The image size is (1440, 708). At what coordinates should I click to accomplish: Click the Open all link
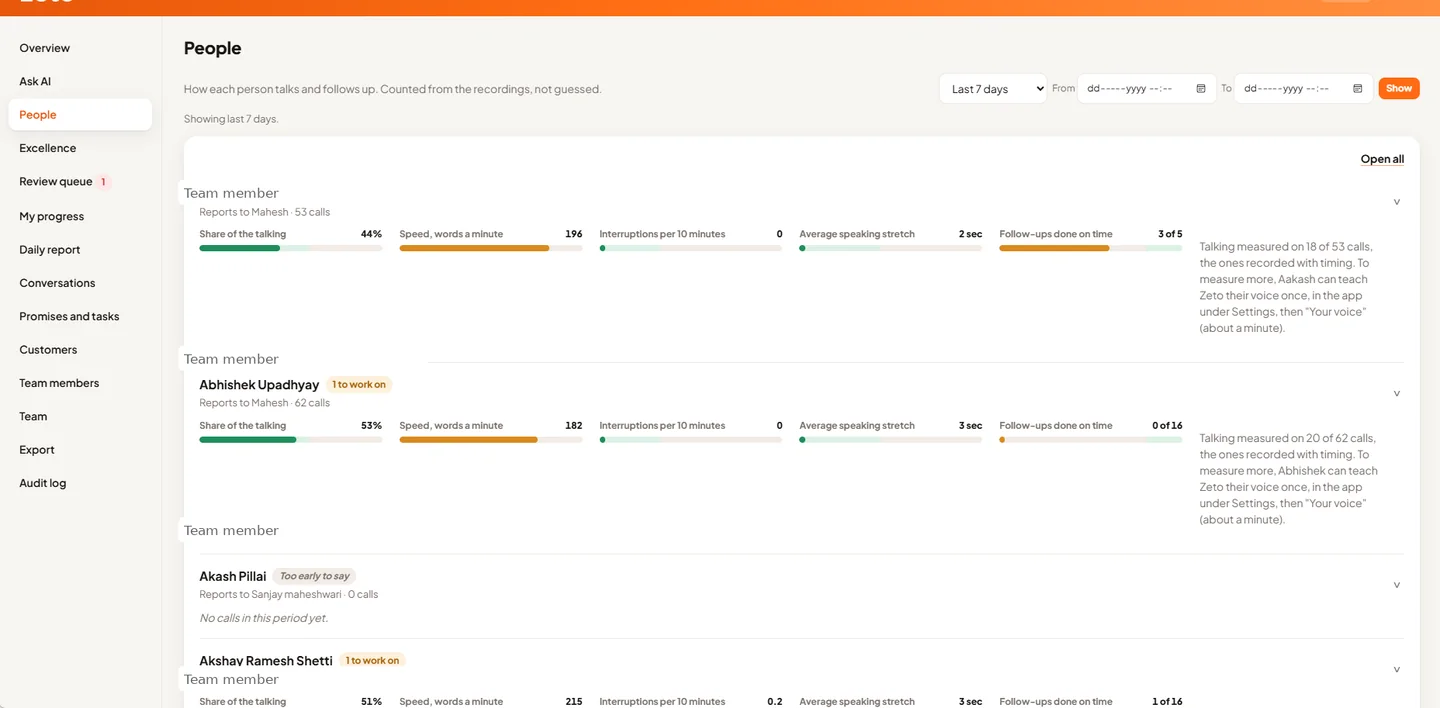[1382, 159]
